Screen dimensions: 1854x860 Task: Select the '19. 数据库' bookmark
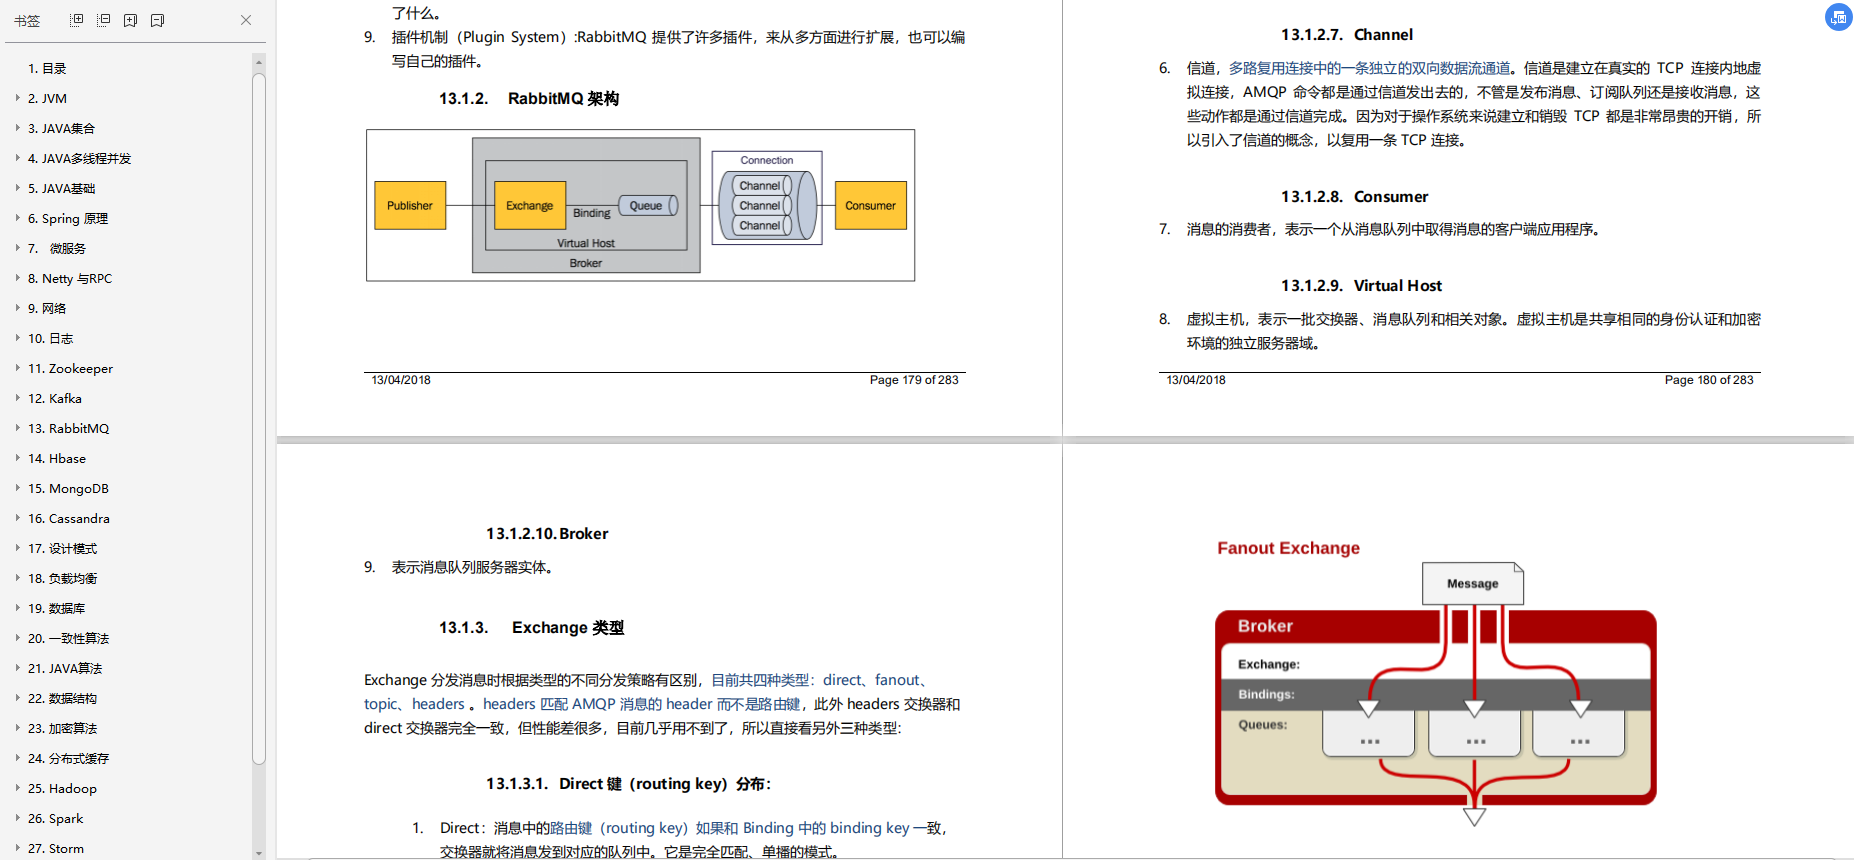tap(57, 608)
